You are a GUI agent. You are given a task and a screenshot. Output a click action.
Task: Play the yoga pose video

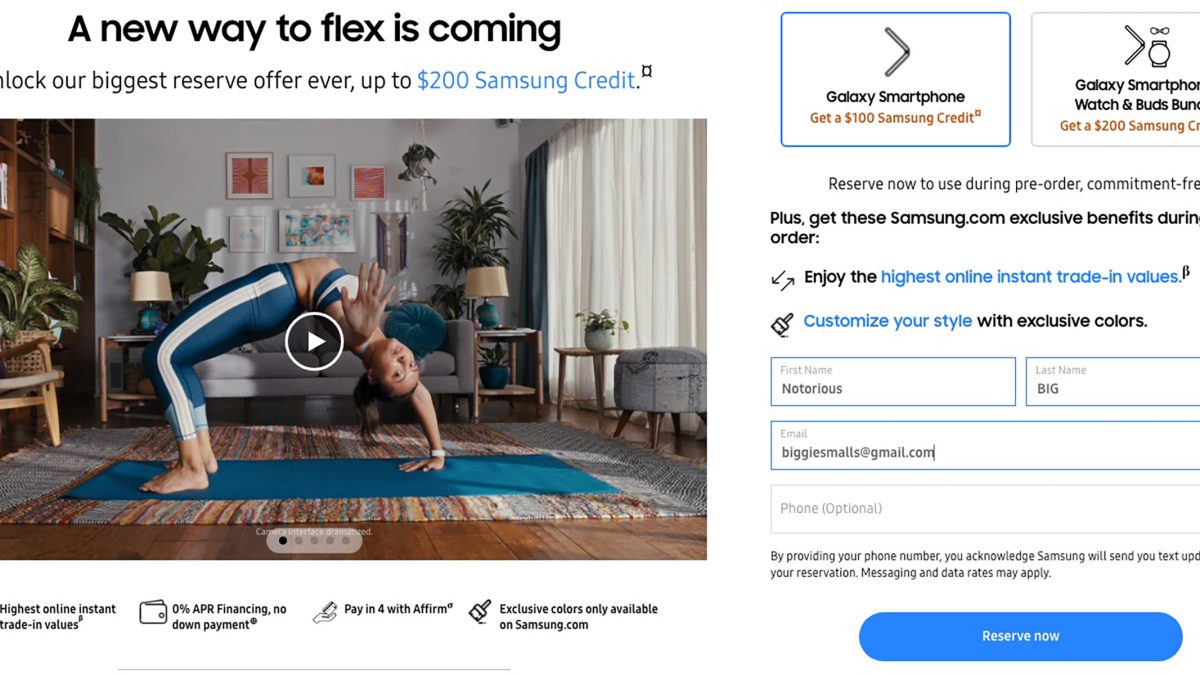pyautogui.click(x=314, y=342)
